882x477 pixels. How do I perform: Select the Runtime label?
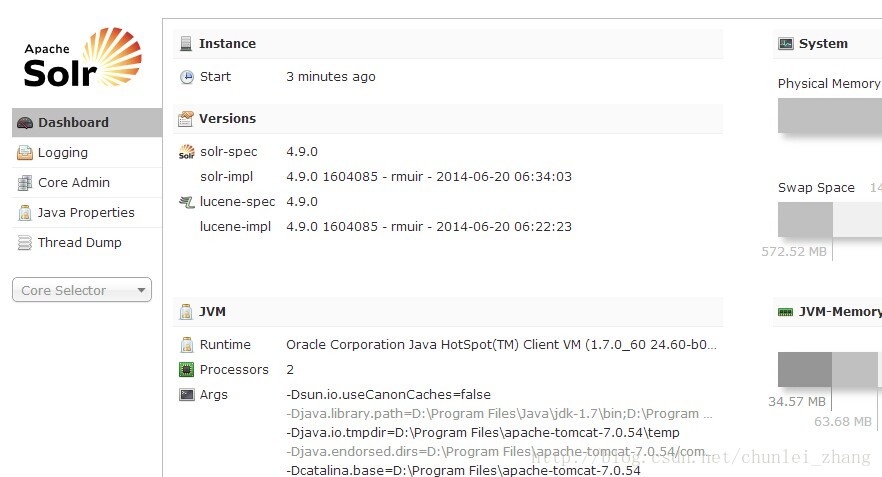pyautogui.click(x=225, y=345)
